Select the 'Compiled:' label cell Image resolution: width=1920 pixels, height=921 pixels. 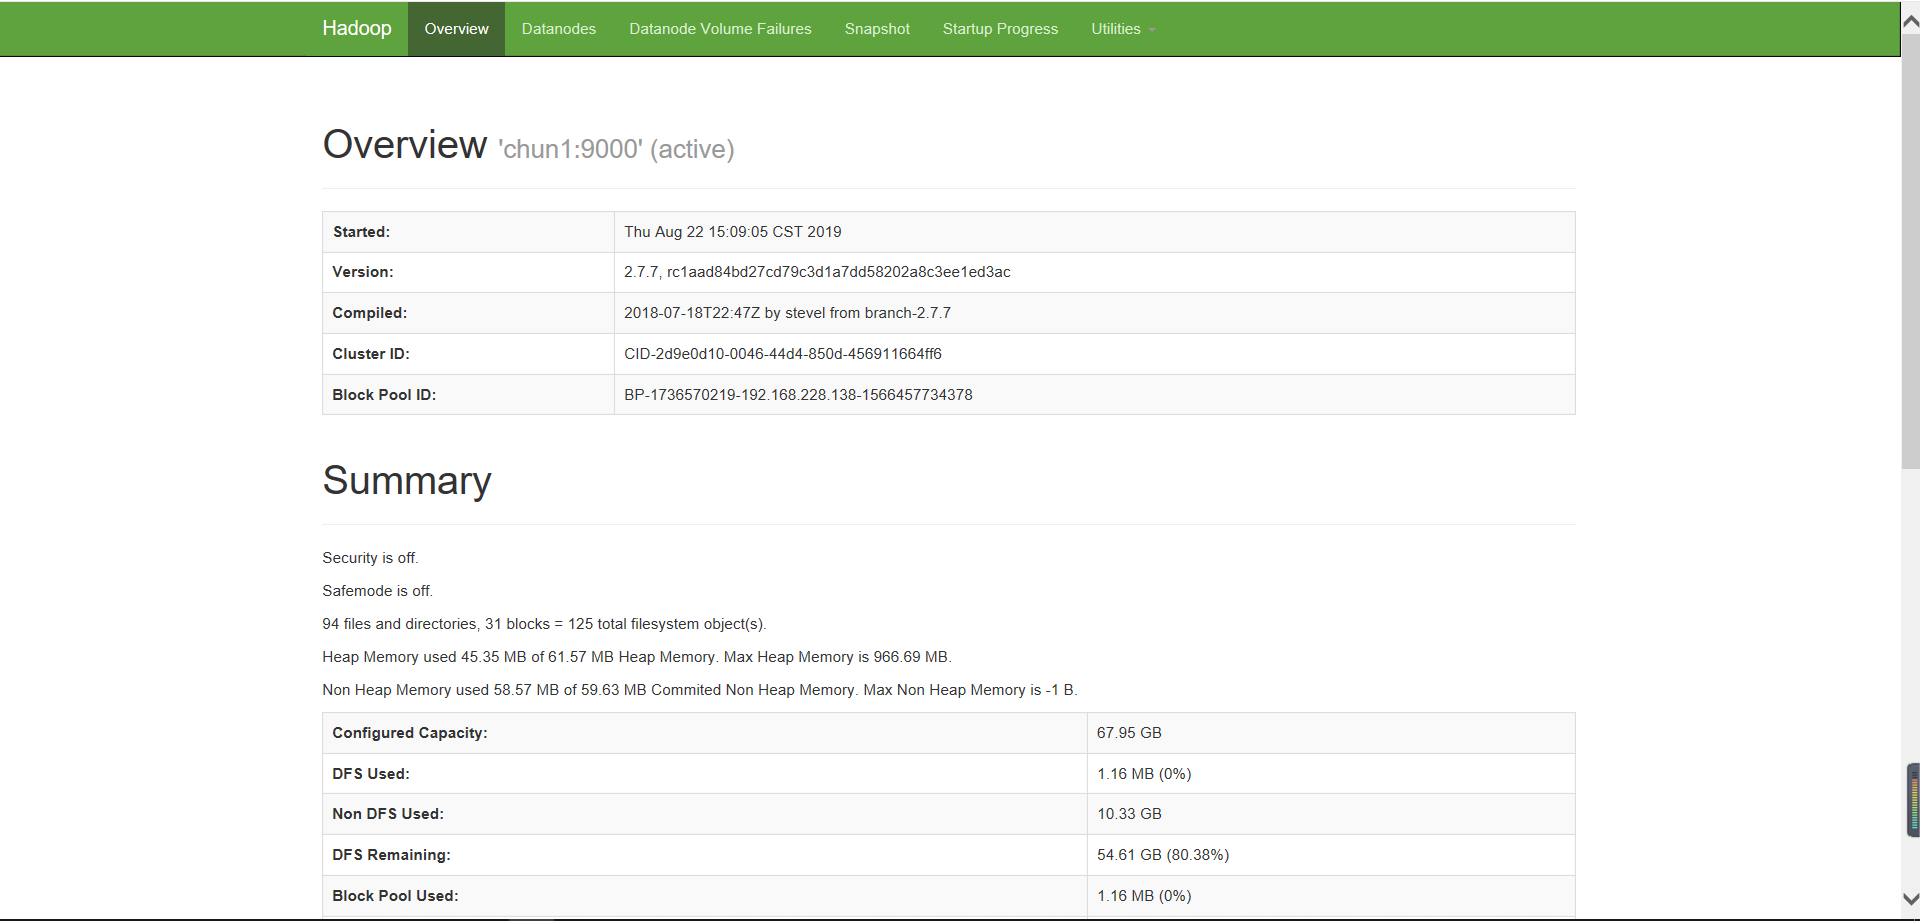tap(468, 313)
